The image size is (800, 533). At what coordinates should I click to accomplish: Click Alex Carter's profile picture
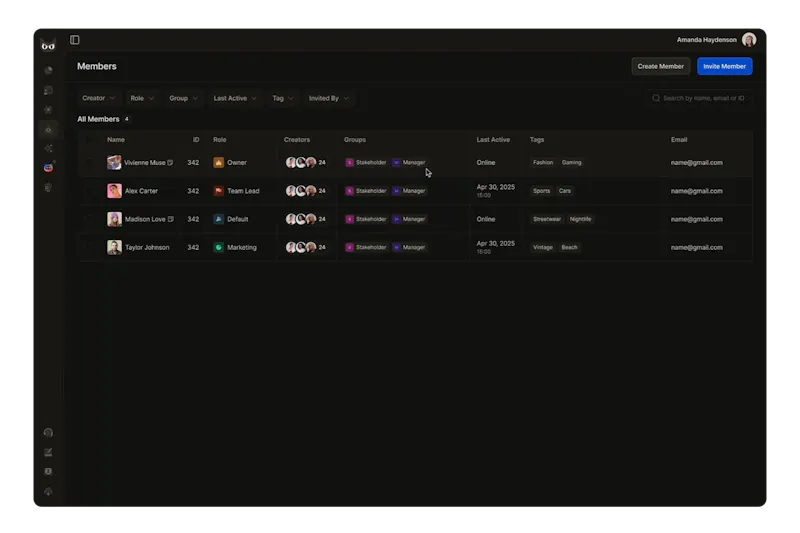tap(114, 191)
